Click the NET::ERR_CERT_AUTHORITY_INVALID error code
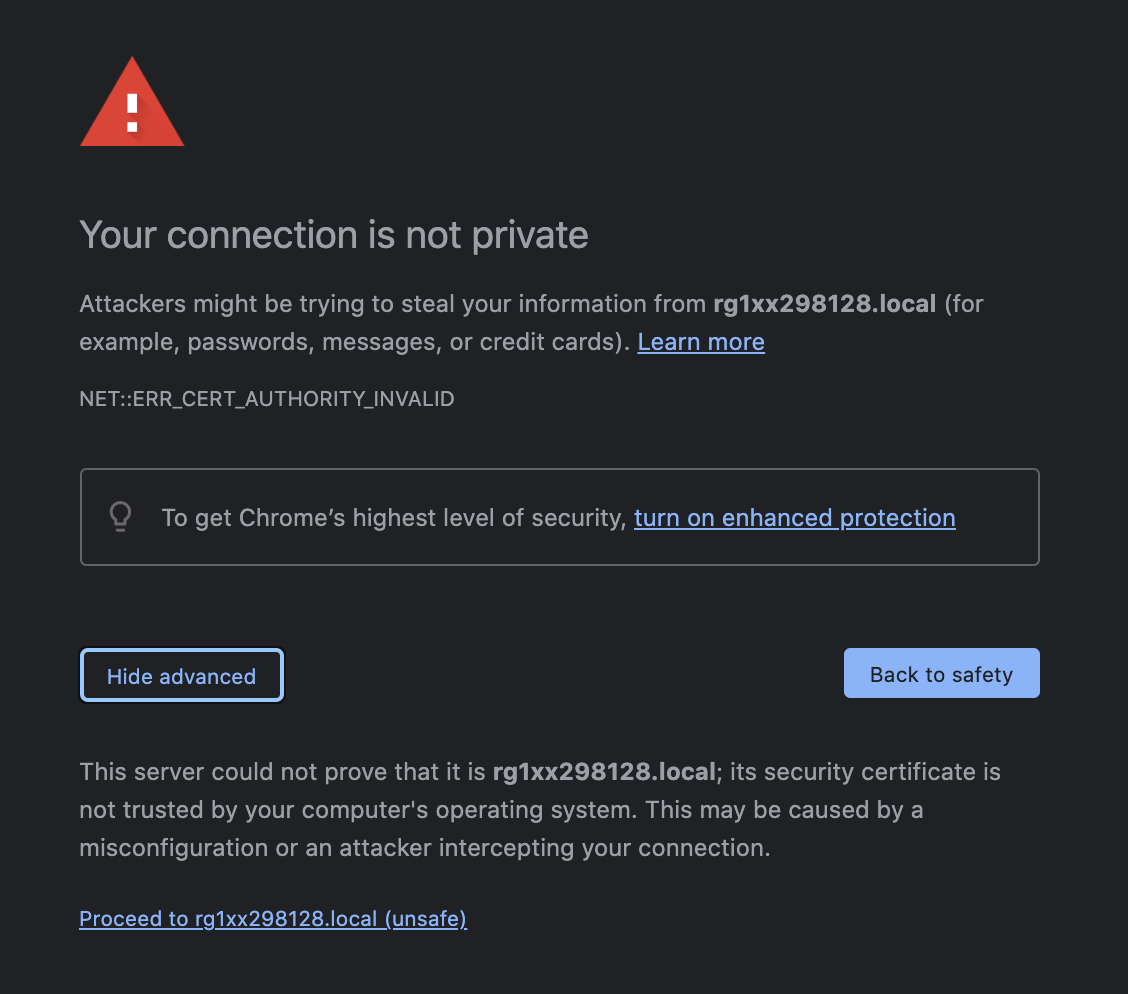This screenshot has width=1128, height=994. pyautogui.click(x=266, y=398)
